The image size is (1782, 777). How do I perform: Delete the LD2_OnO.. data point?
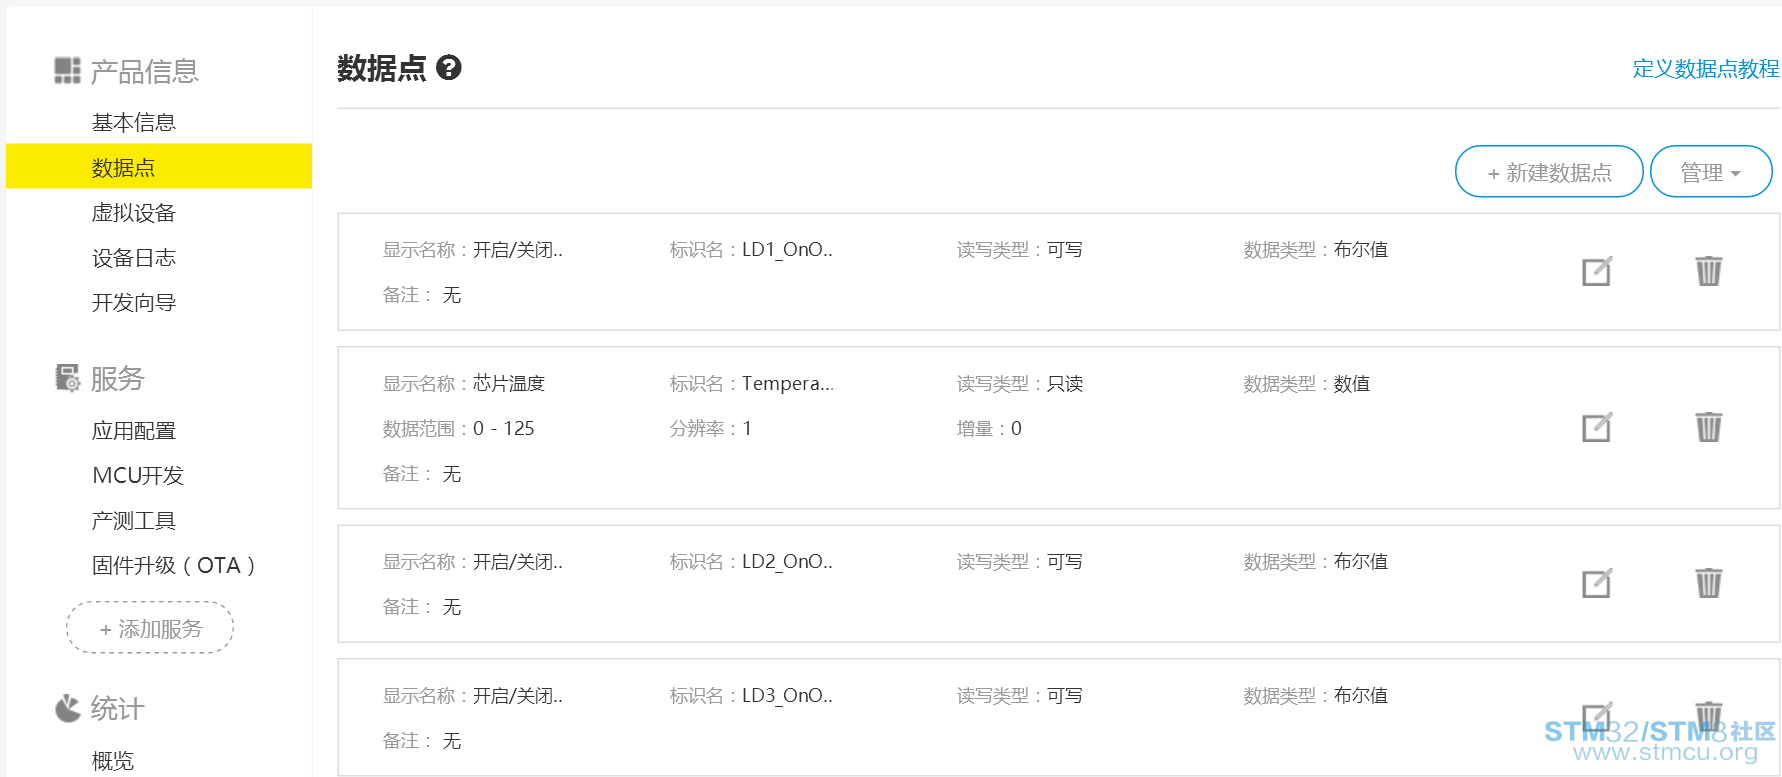[1708, 583]
